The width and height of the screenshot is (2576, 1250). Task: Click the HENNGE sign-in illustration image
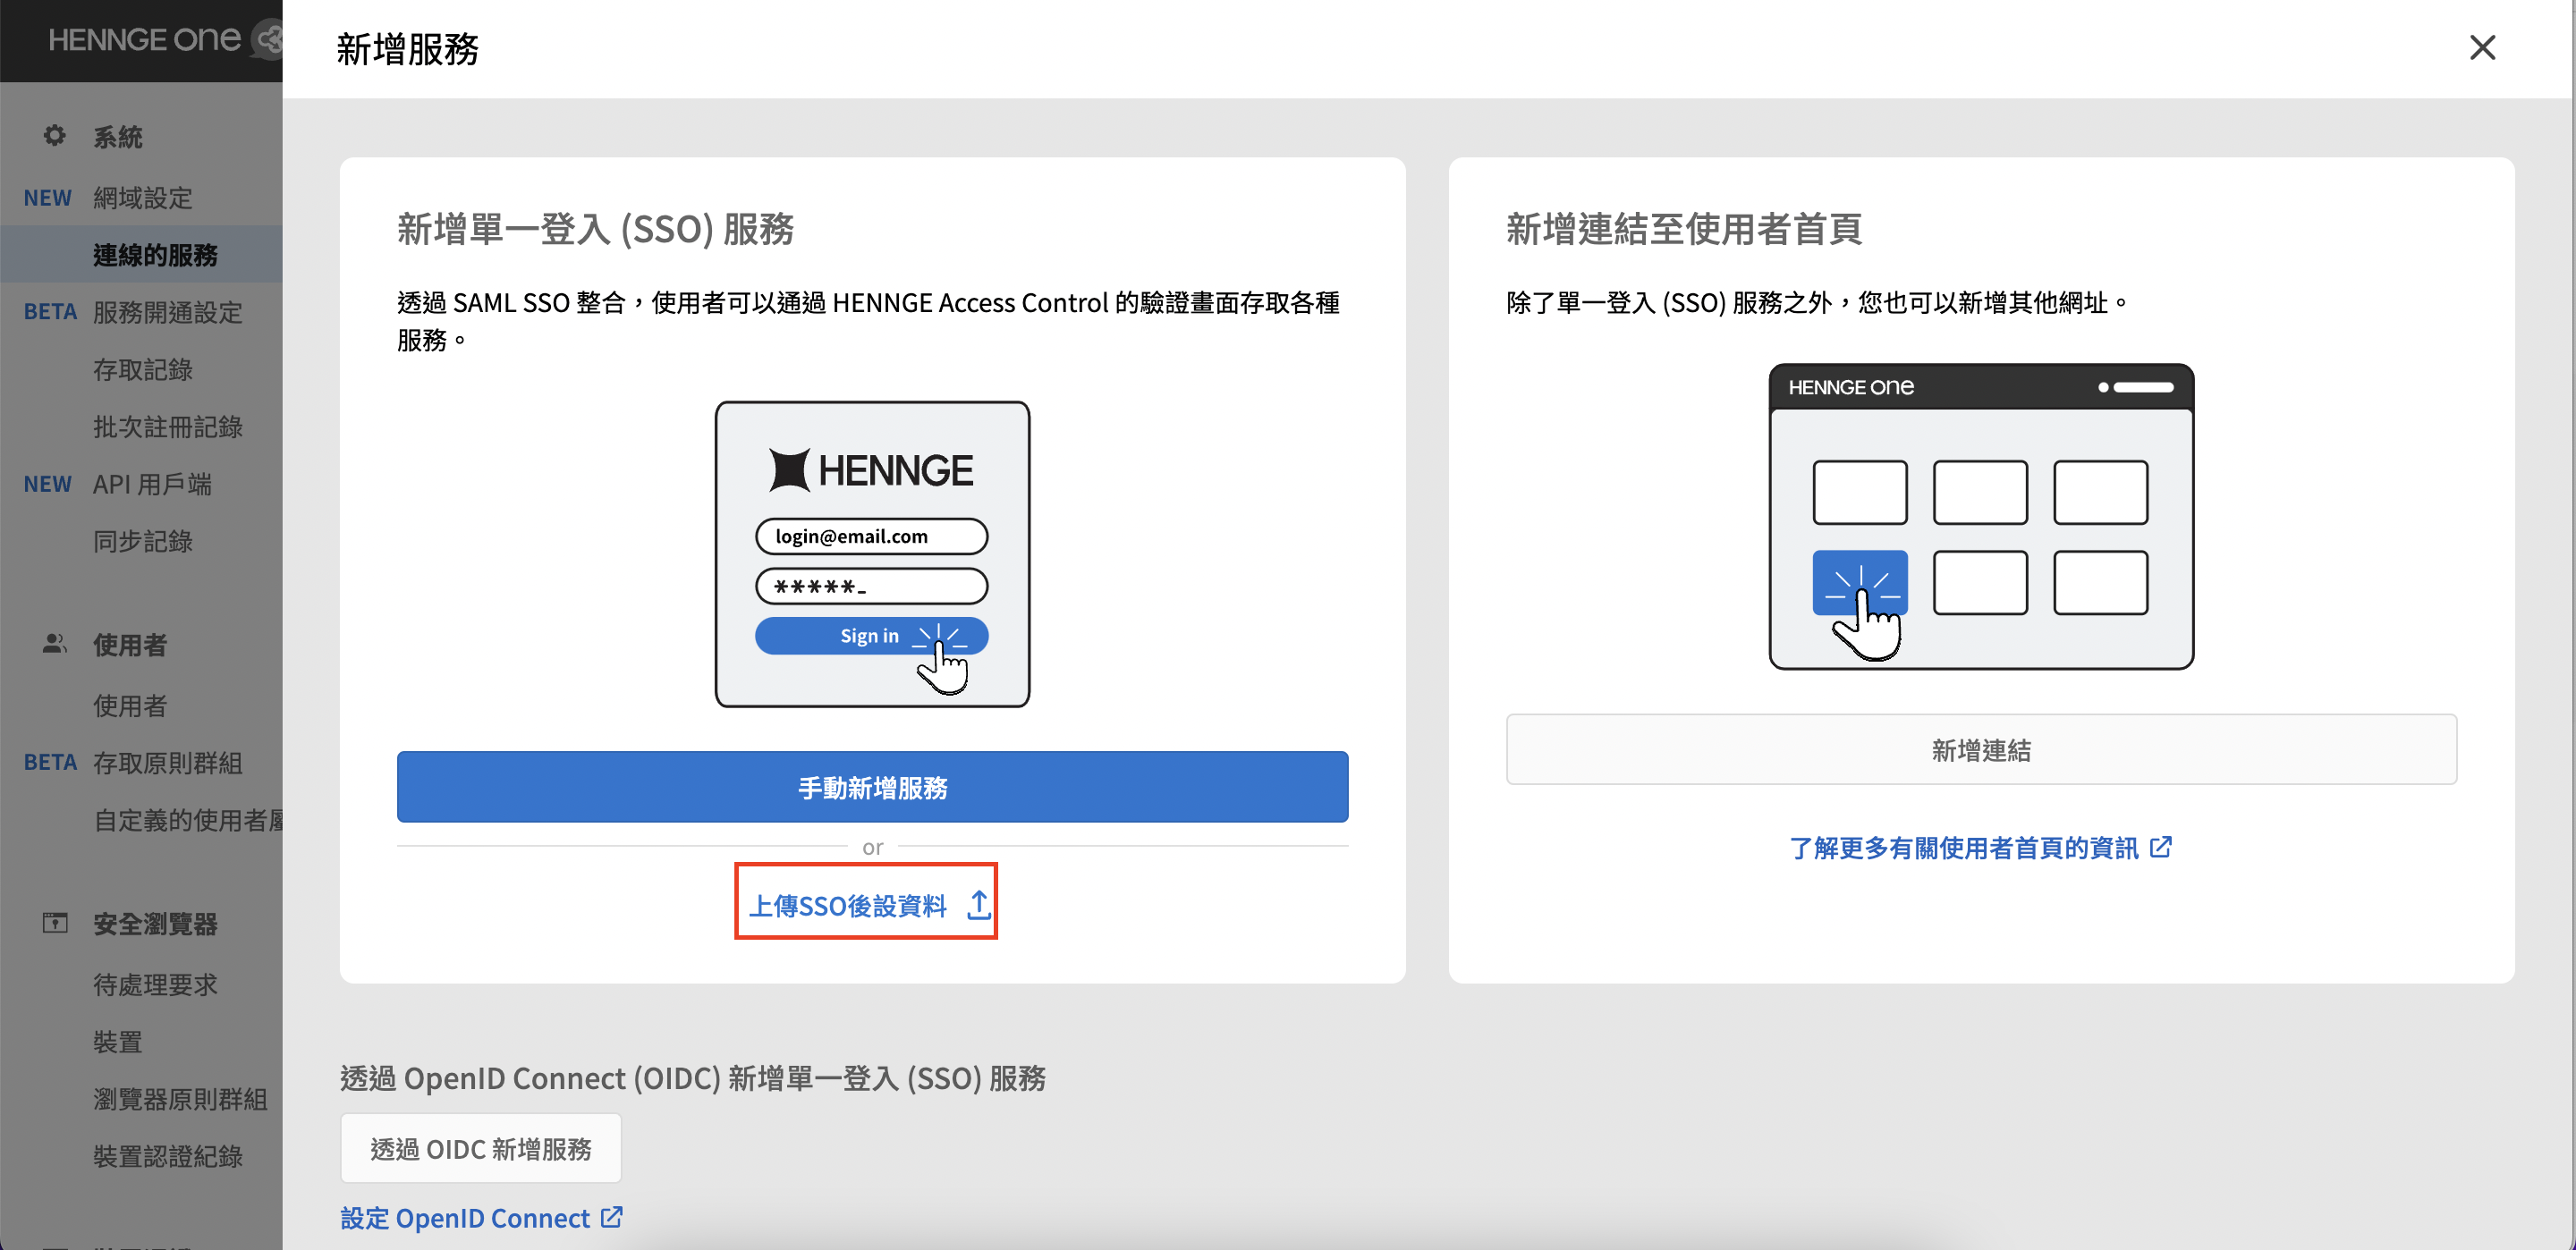872,554
